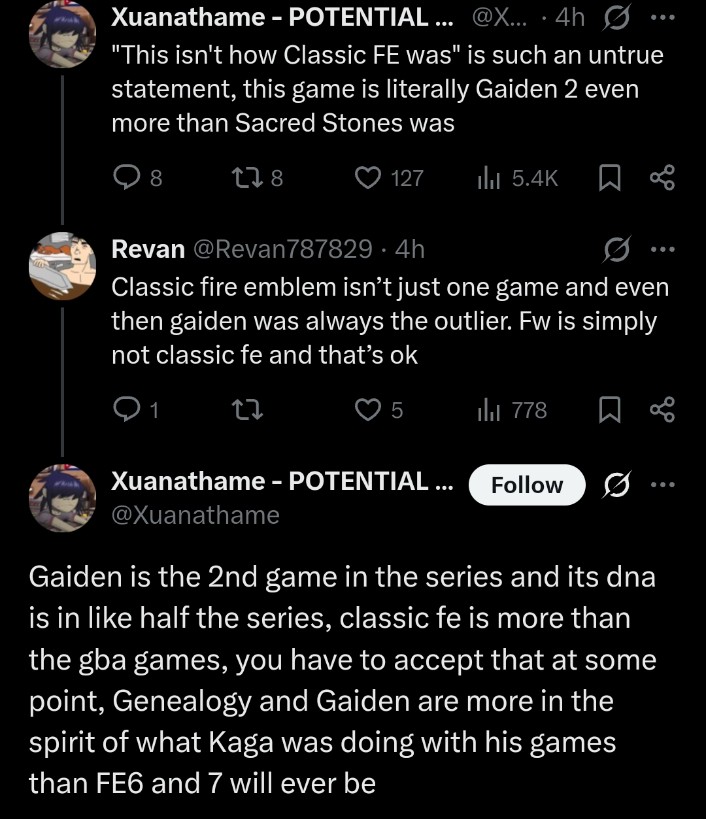The image size is (706, 819).
Task: View analytics showing 5.4K views
Action: click(x=517, y=178)
